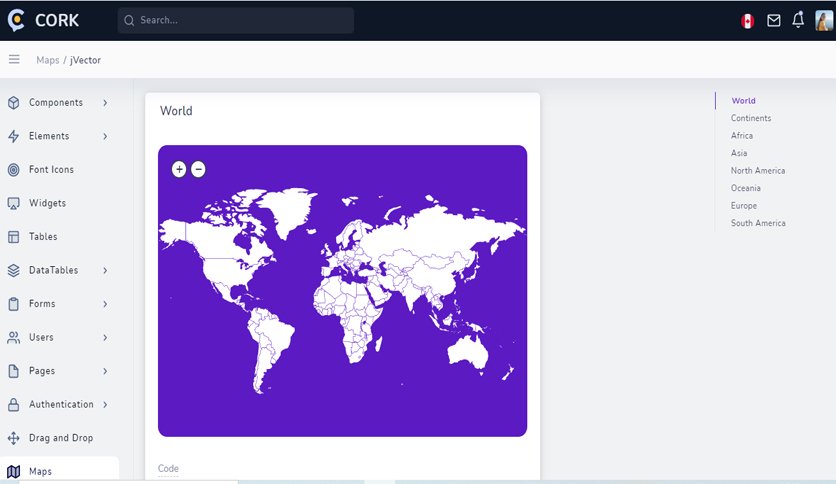The height and width of the screenshot is (484, 836).
Task: Open Tables page
Action: point(43,237)
